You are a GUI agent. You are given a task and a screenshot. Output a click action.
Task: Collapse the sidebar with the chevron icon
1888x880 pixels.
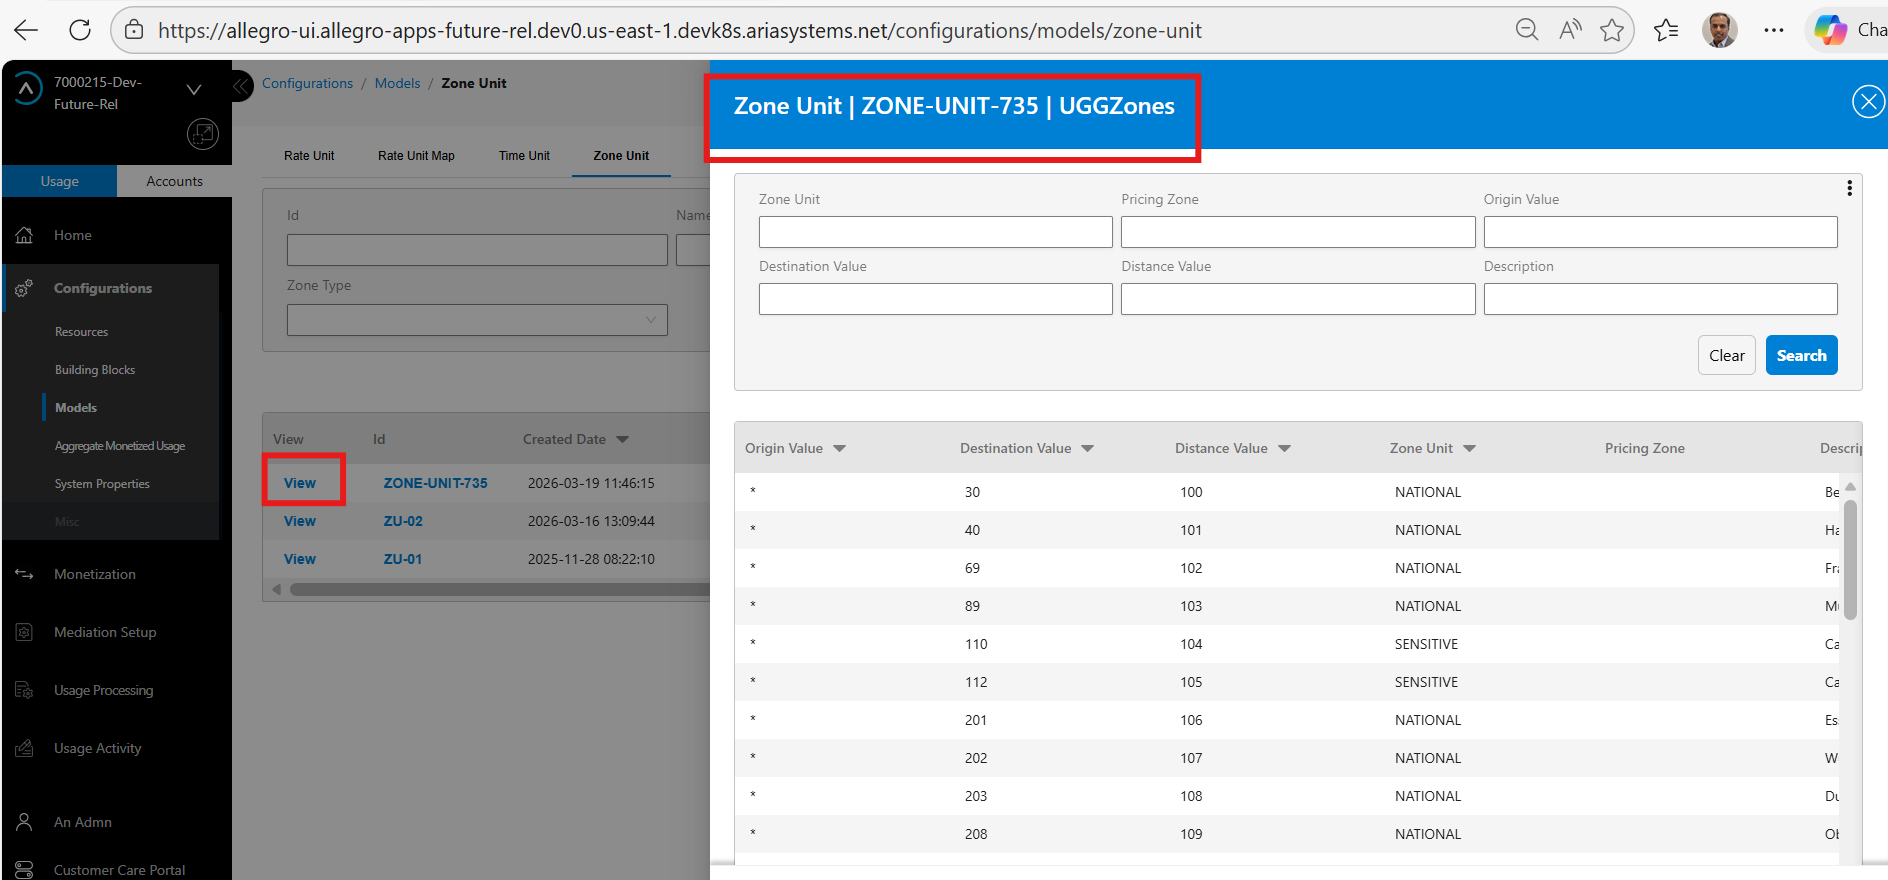point(241,86)
